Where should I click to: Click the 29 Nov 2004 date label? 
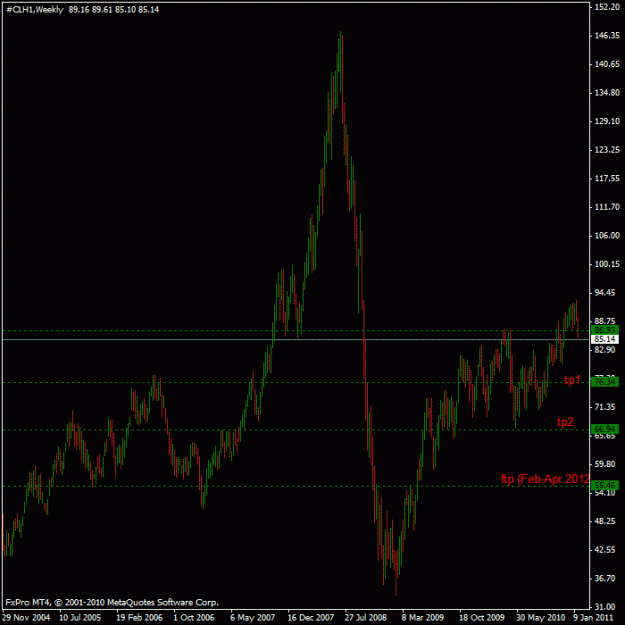[26, 618]
